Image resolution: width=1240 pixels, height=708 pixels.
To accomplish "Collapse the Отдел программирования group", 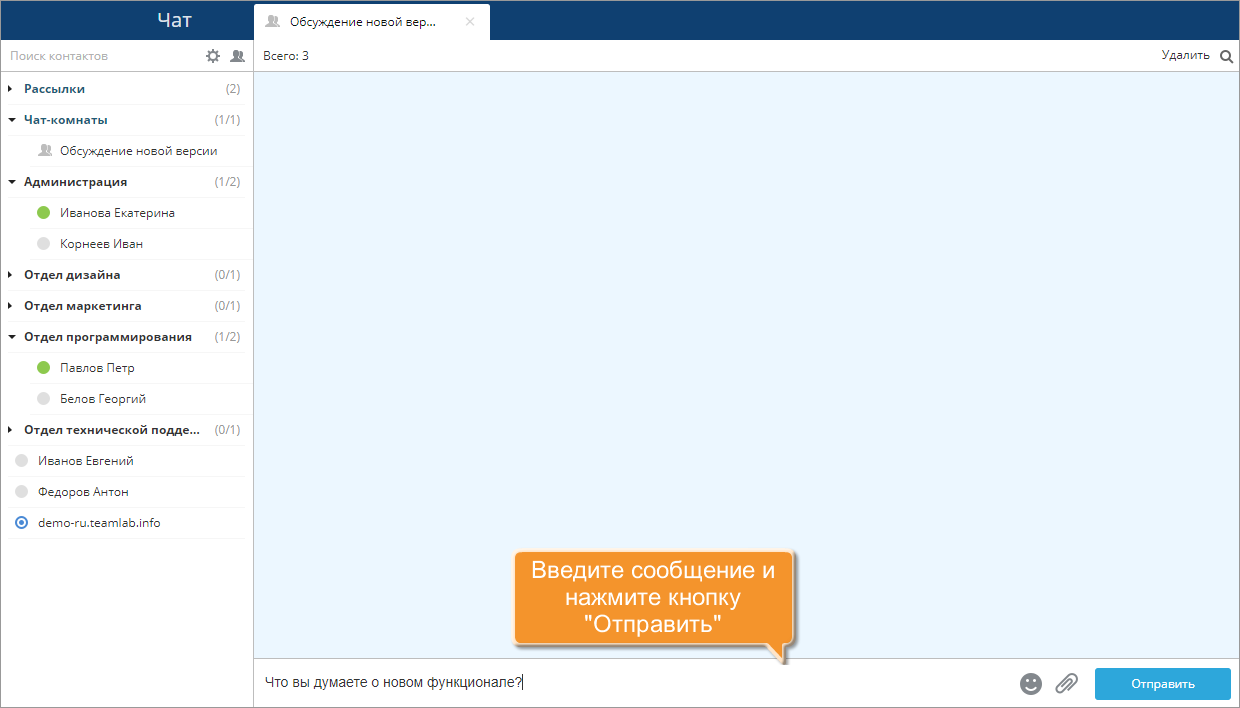I will point(11,337).
